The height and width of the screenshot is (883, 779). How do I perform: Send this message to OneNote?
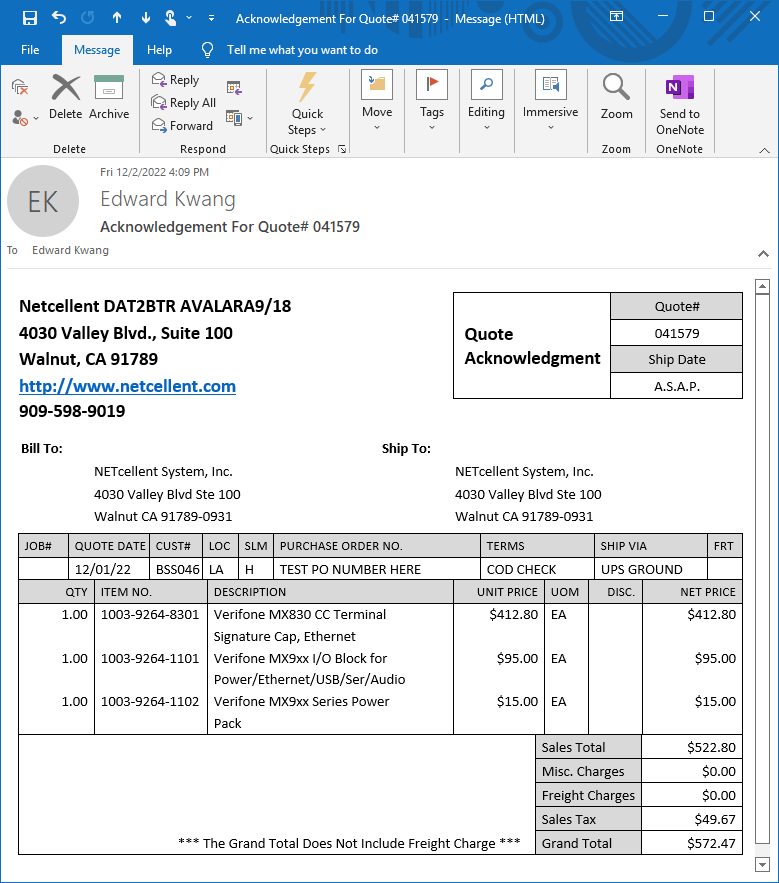coord(680,105)
